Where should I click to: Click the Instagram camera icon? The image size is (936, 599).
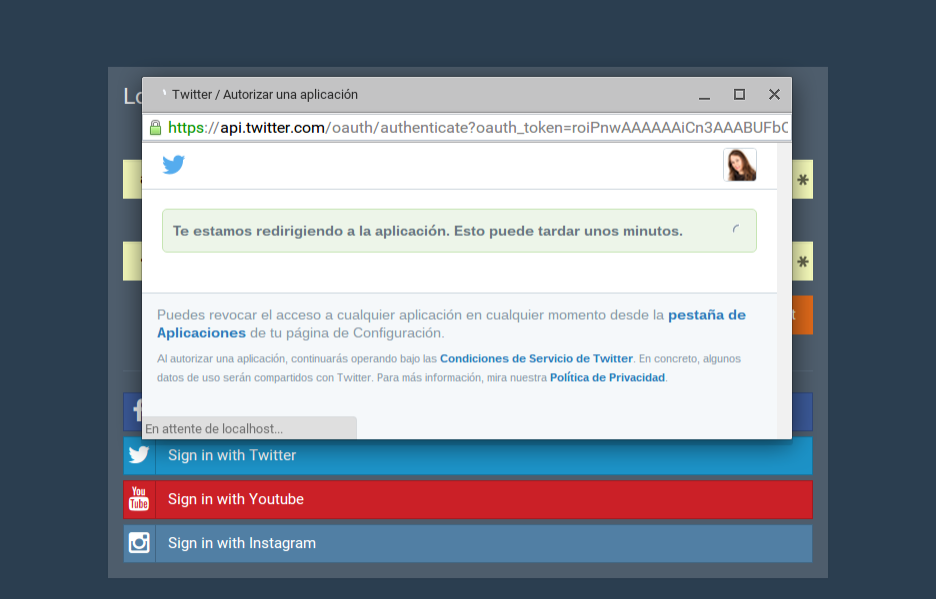(139, 543)
